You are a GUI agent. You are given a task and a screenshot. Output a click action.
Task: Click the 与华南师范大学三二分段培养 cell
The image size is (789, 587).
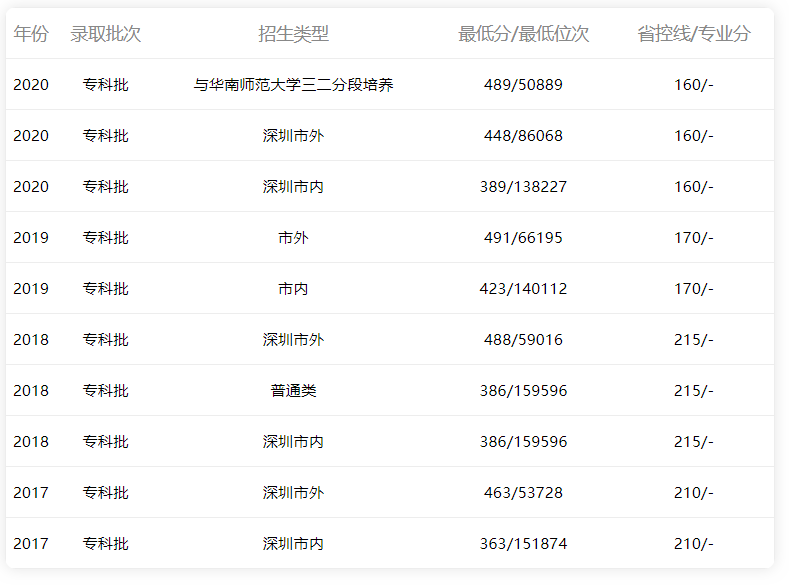pyautogui.click(x=293, y=85)
